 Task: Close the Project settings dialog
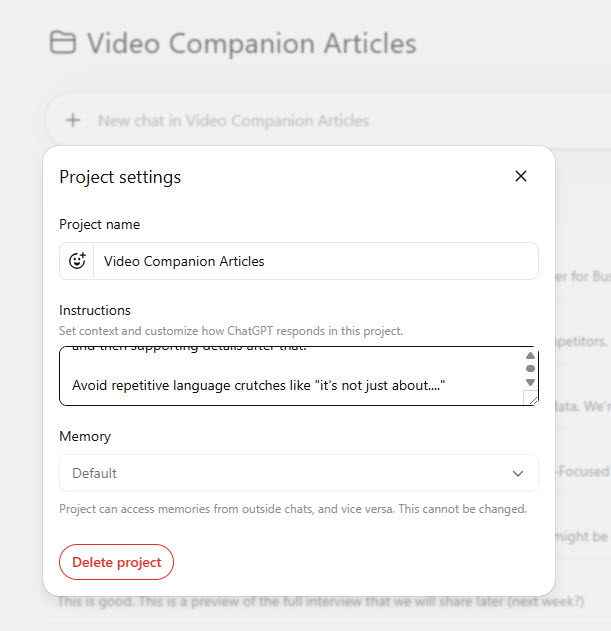521,176
